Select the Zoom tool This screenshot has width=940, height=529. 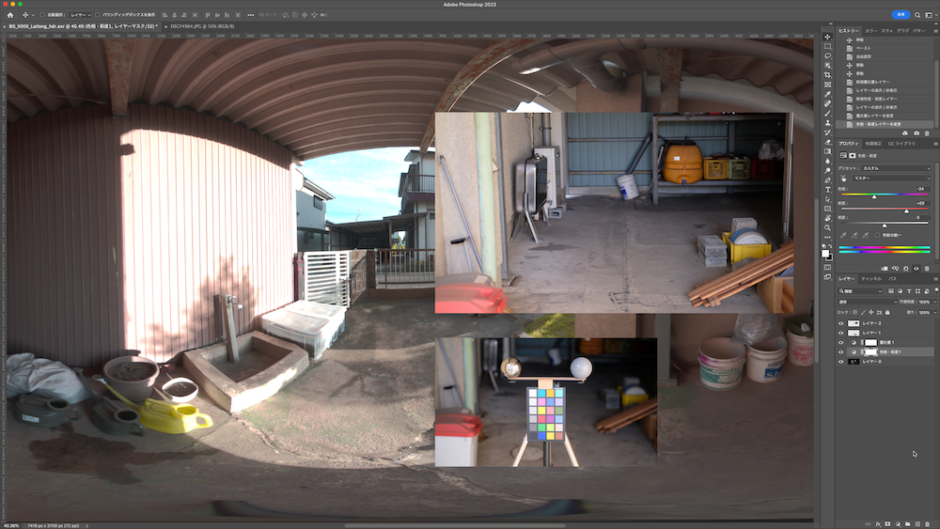click(828, 227)
